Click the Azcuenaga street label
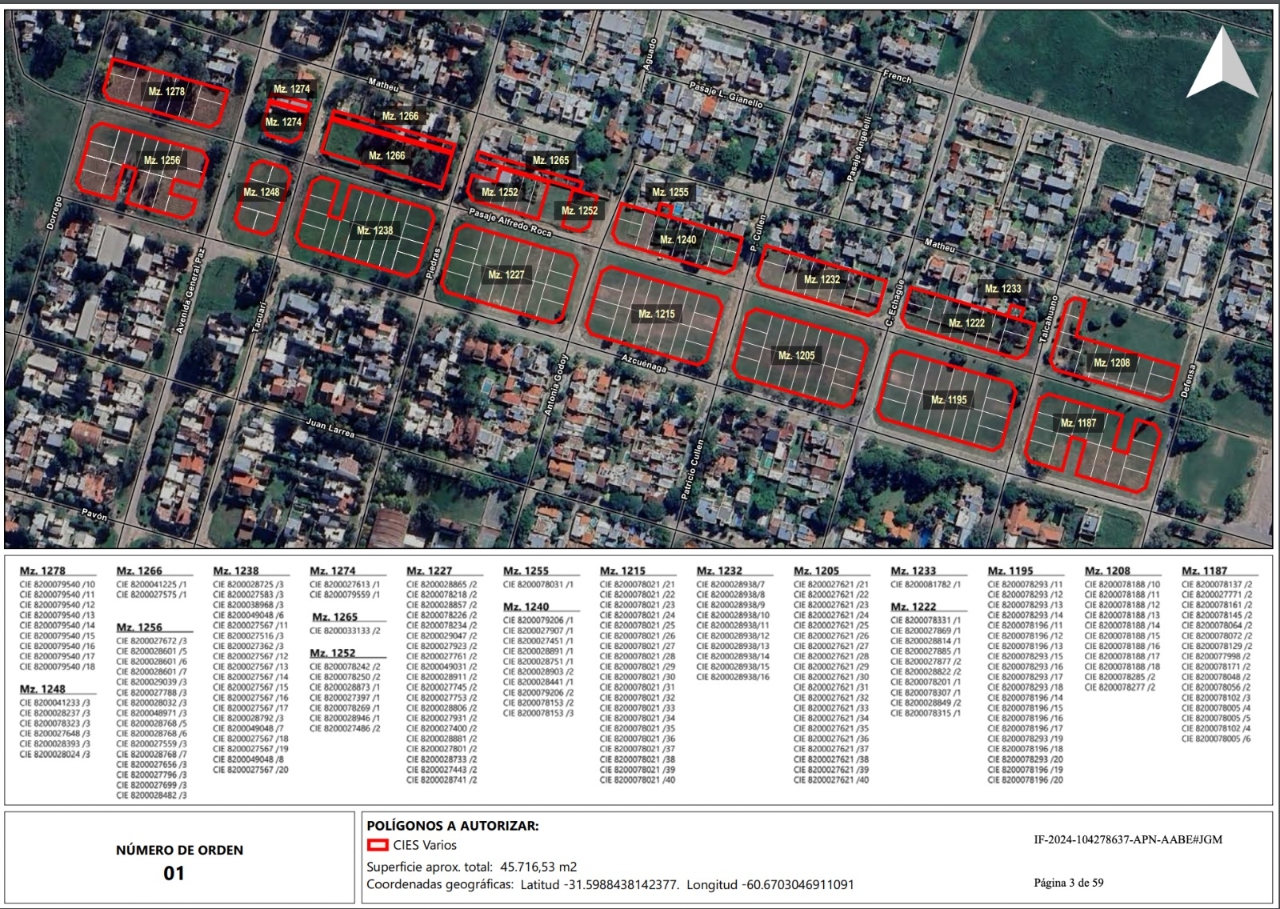Image resolution: width=1280 pixels, height=909 pixels. [643, 360]
